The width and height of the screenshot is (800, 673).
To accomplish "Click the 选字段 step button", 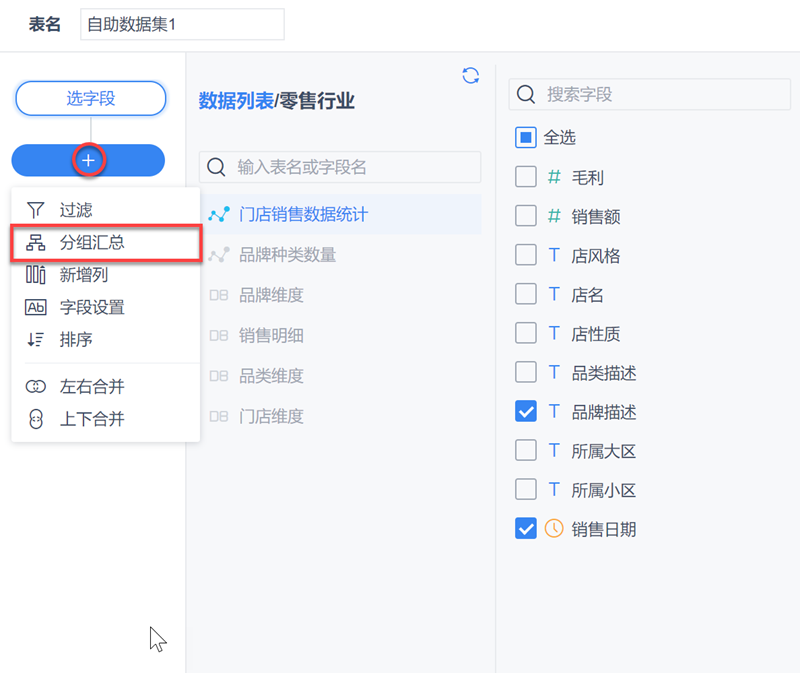I will [x=90, y=98].
